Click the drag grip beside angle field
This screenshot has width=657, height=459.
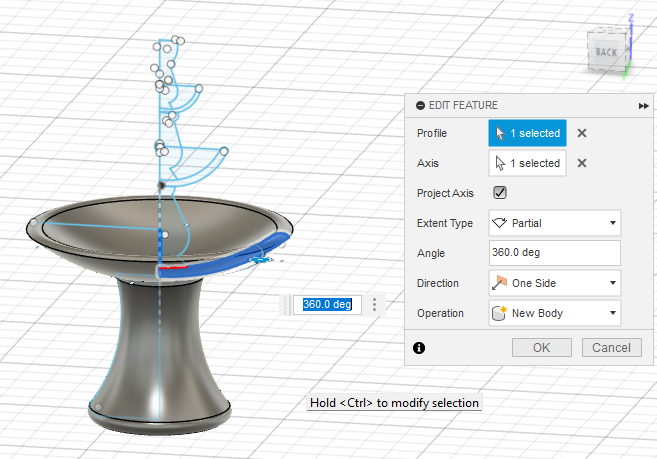tap(286, 305)
